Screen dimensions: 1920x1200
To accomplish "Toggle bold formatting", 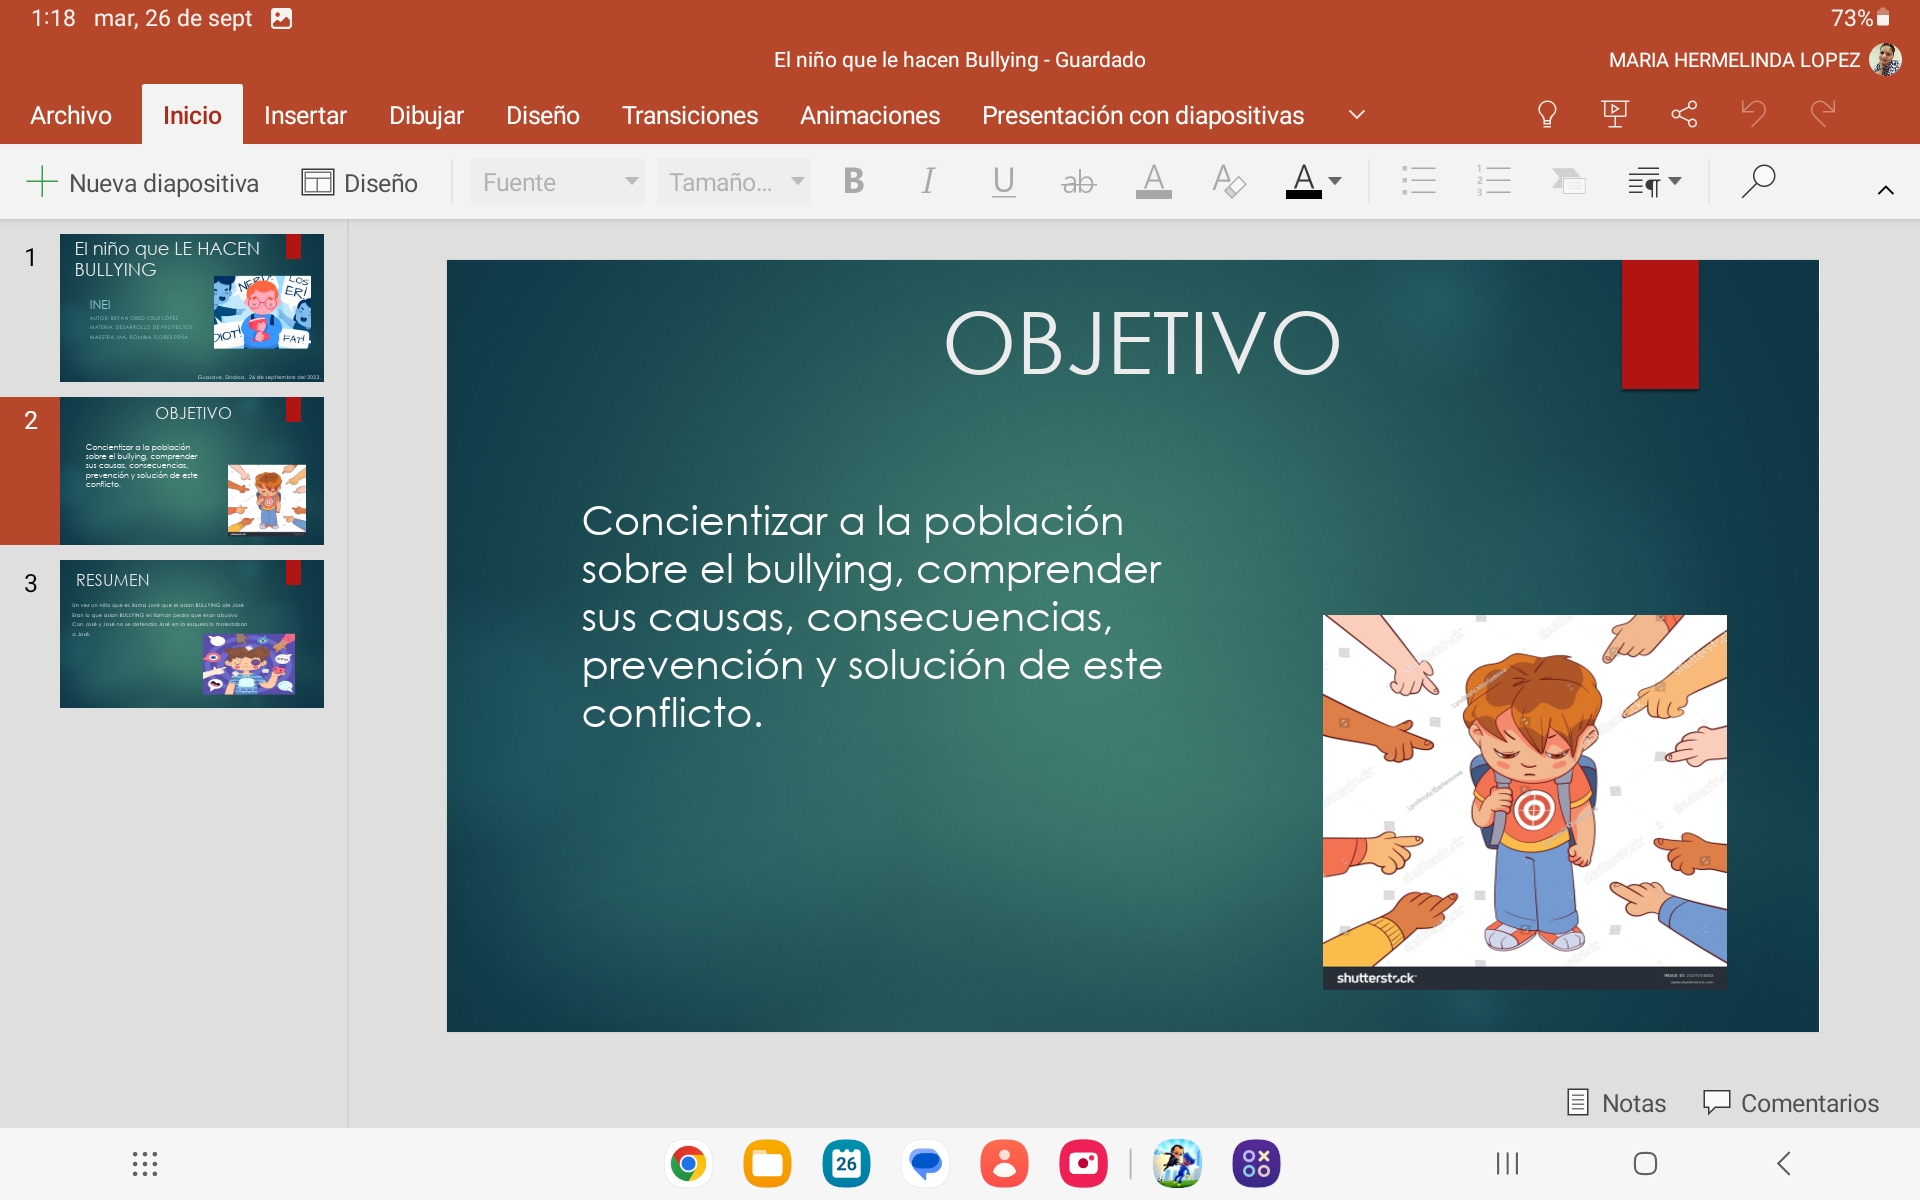I will 853,181.
